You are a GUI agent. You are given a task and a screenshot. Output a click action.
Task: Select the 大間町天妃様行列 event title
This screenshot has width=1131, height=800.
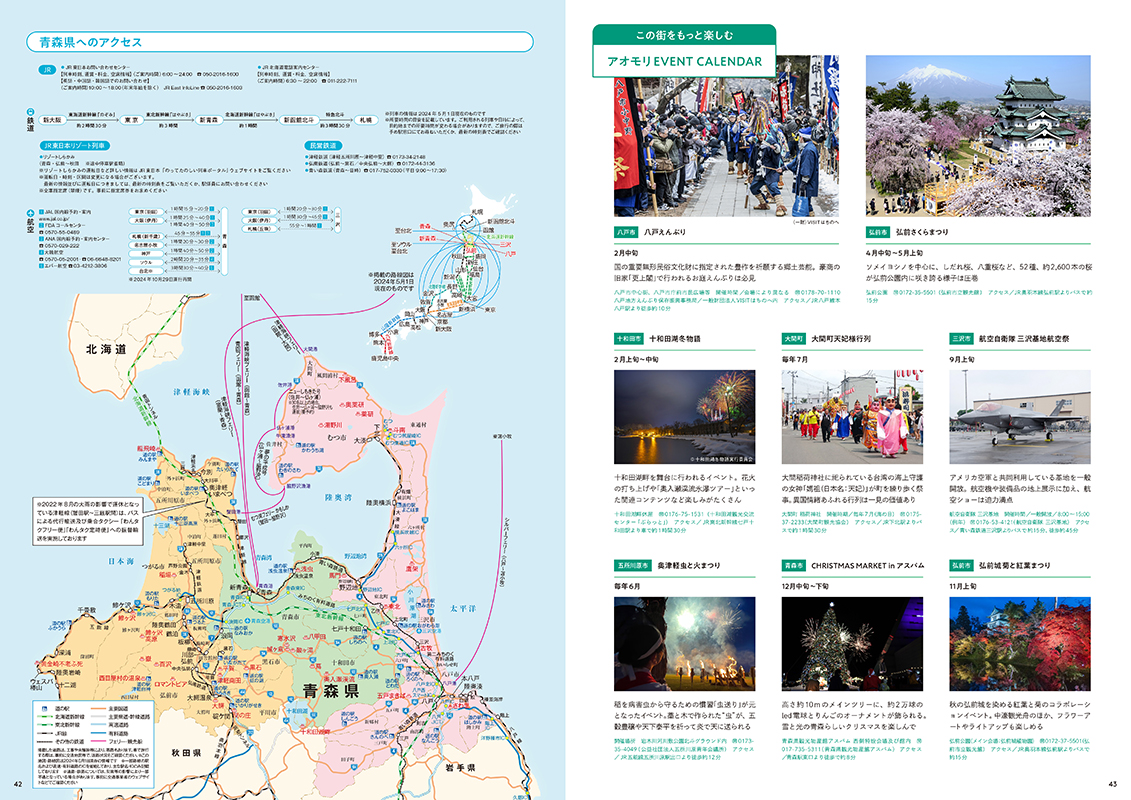click(x=841, y=338)
